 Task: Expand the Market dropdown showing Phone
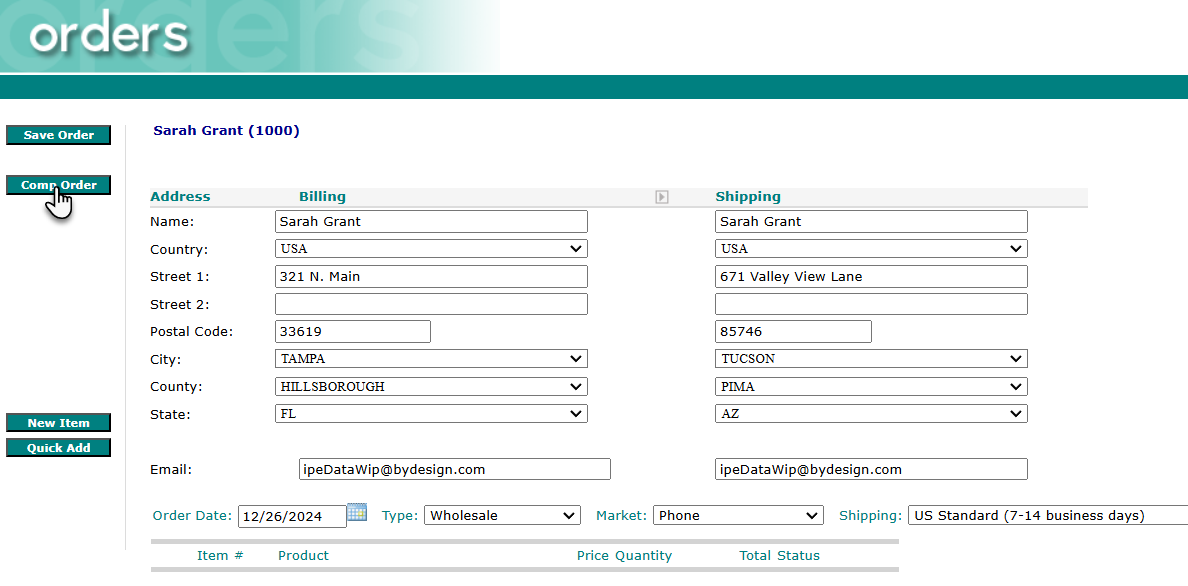[x=738, y=516]
